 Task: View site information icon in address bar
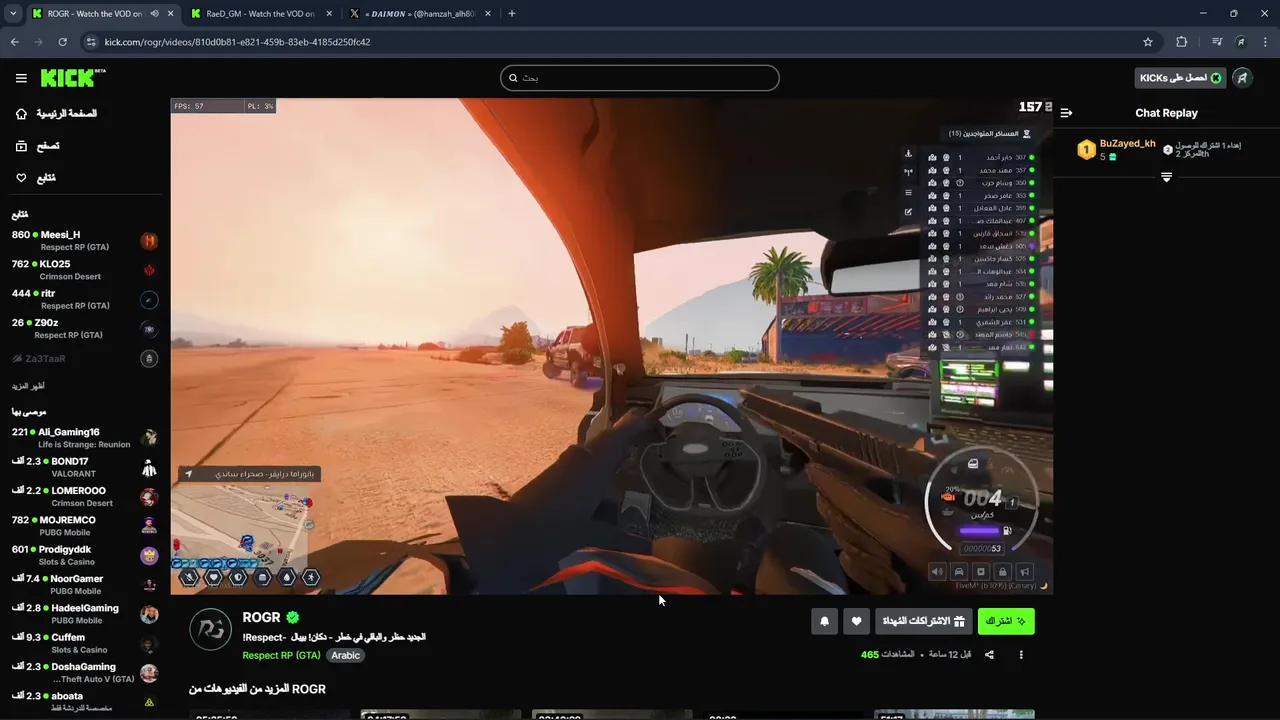coord(91,42)
